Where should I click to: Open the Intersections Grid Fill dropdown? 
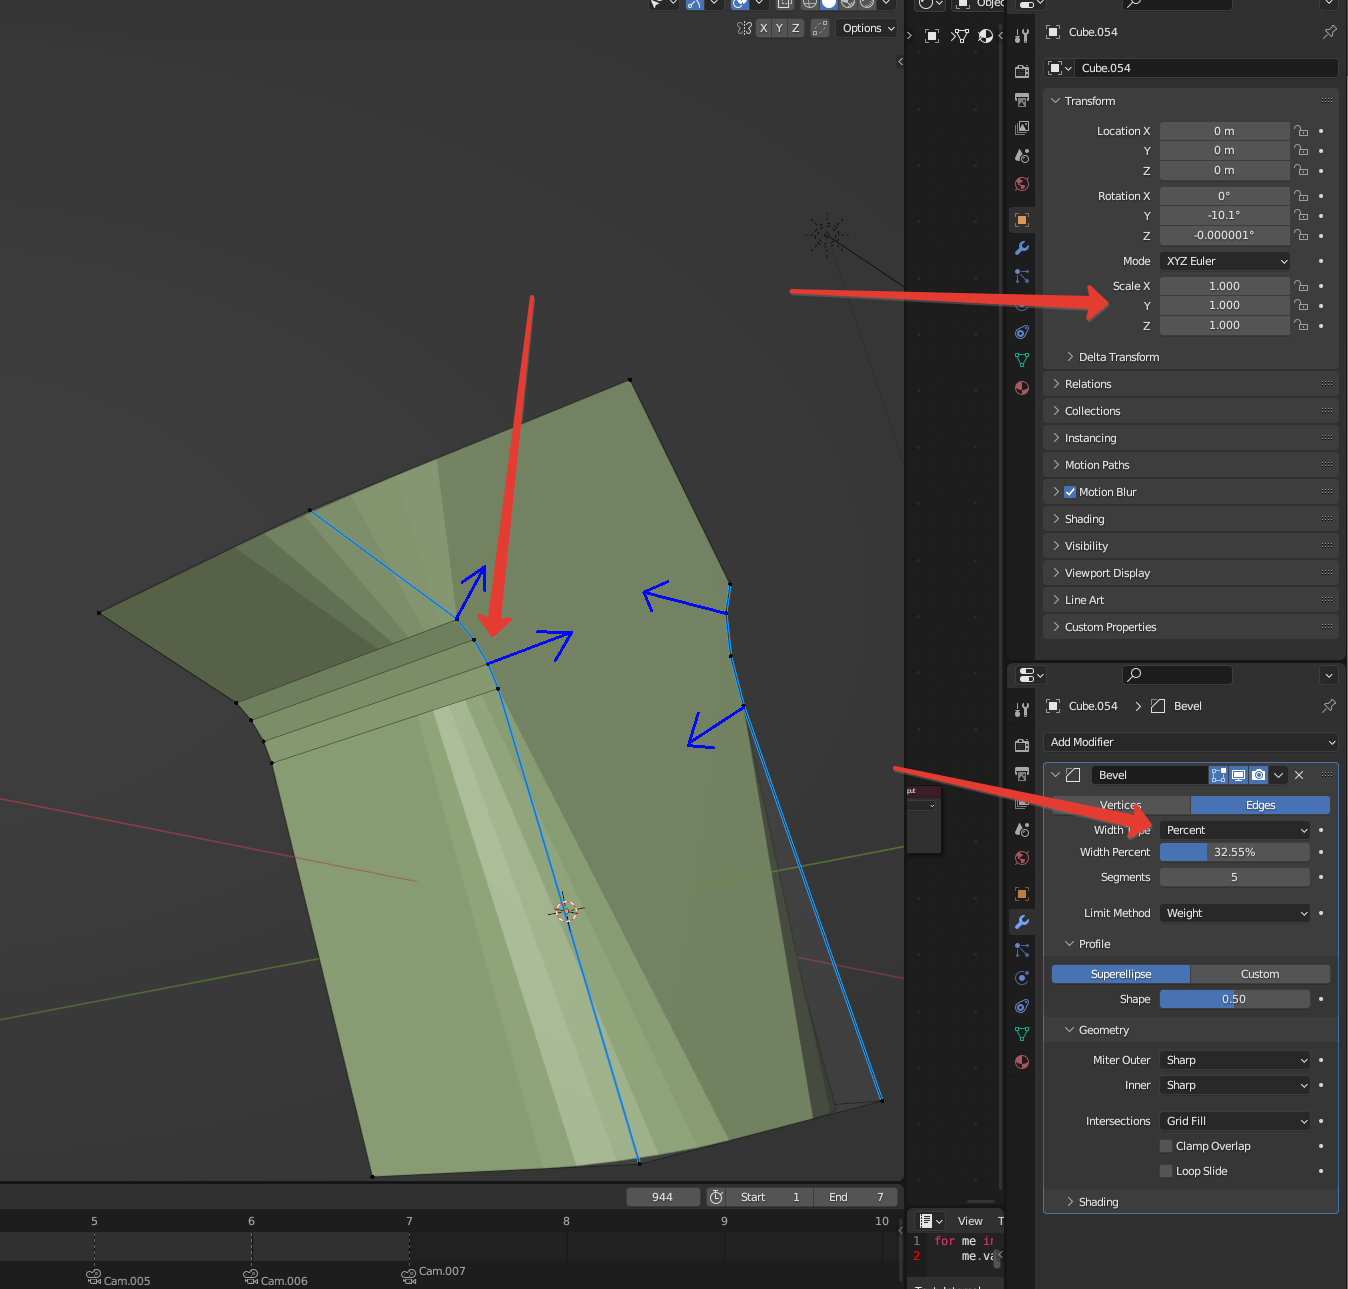tap(1235, 1121)
